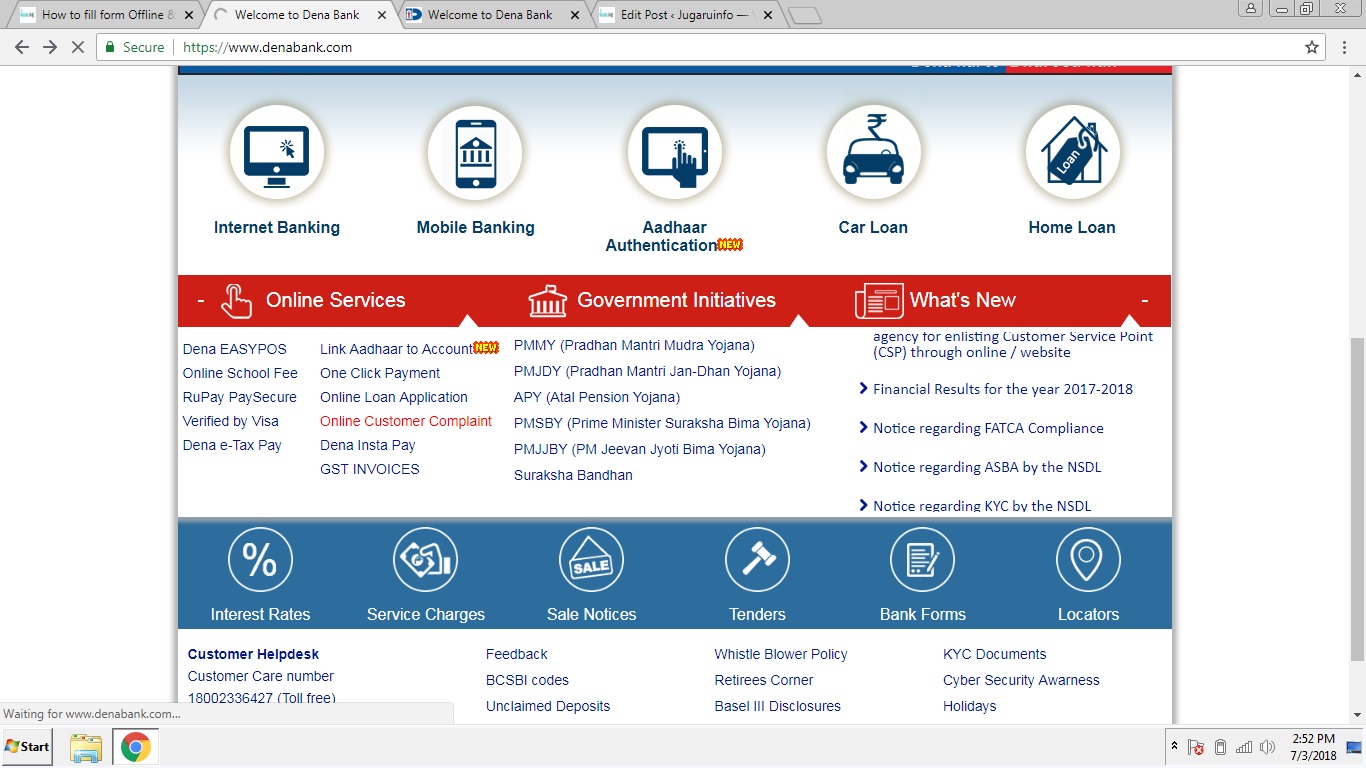The width and height of the screenshot is (1366, 768).
Task: Switch to third tab 'Welcome to Dena Bank'
Action: coord(490,15)
